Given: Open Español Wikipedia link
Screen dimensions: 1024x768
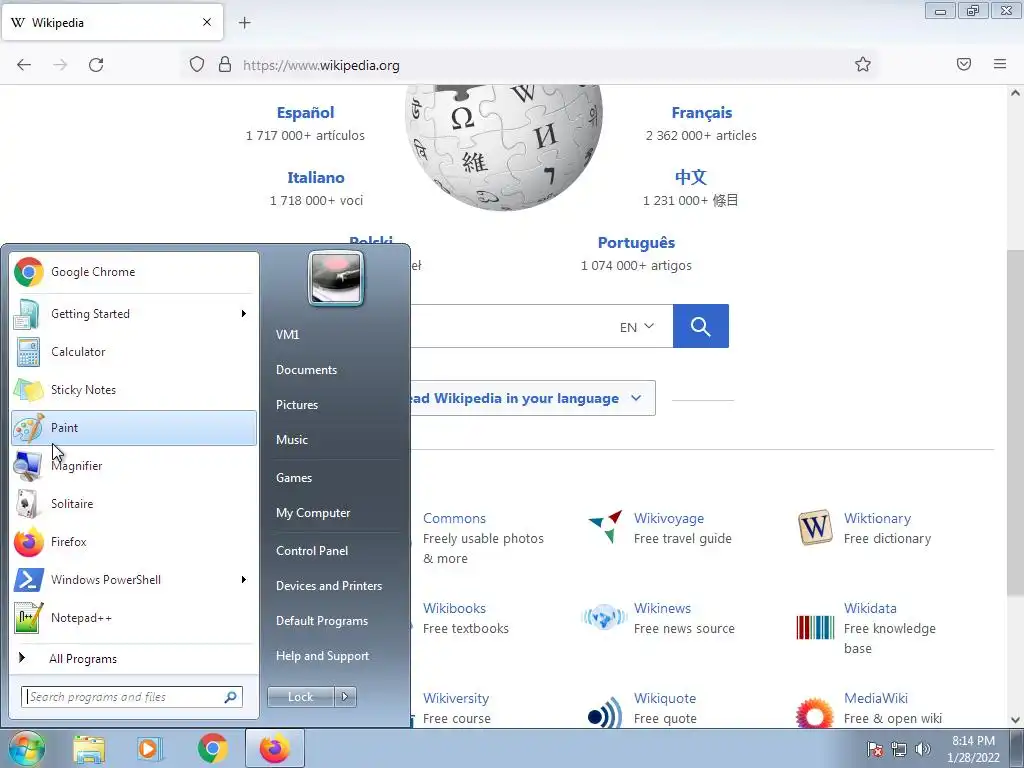Looking at the screenshot, I should [306, 112].
